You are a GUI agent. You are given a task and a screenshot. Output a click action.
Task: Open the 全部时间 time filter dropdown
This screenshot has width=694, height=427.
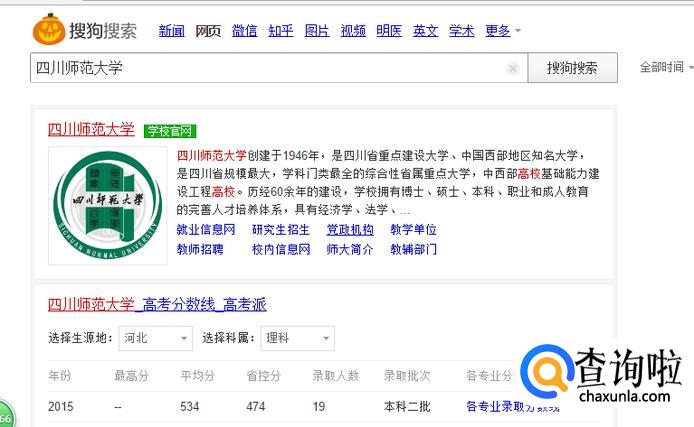(x=666, y=67)
